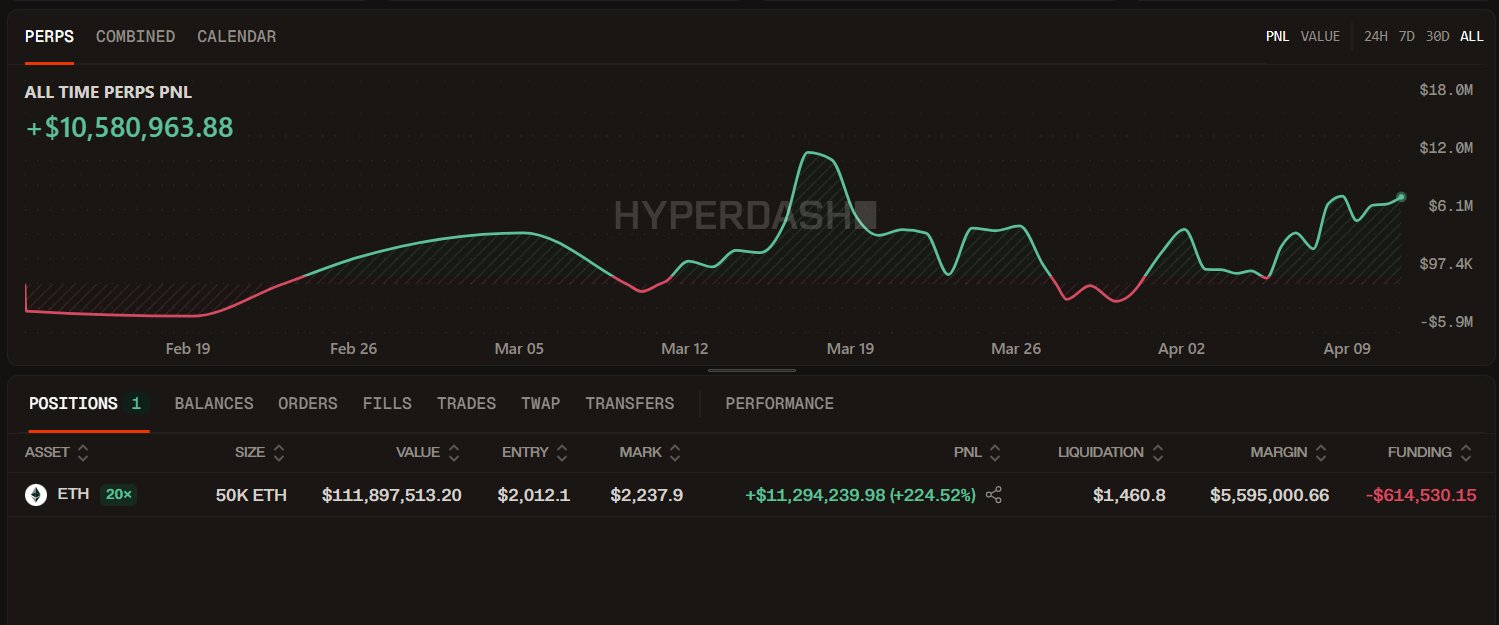The image size is (1499, 625).
Task: Sort positions by Liquidation column
Action: pyautogui.click(x=1157, y=453)
